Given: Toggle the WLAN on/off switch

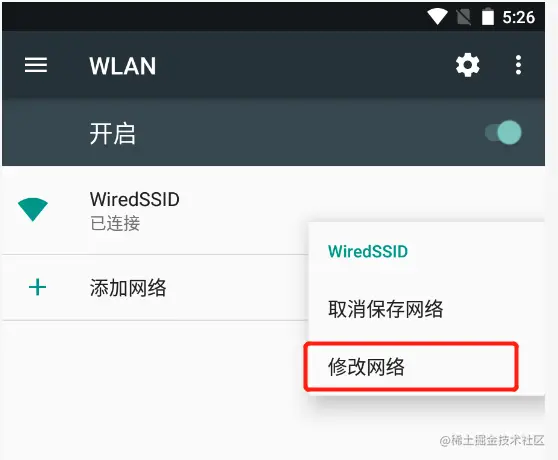Looking at the screenshot, I should point(504,133).
